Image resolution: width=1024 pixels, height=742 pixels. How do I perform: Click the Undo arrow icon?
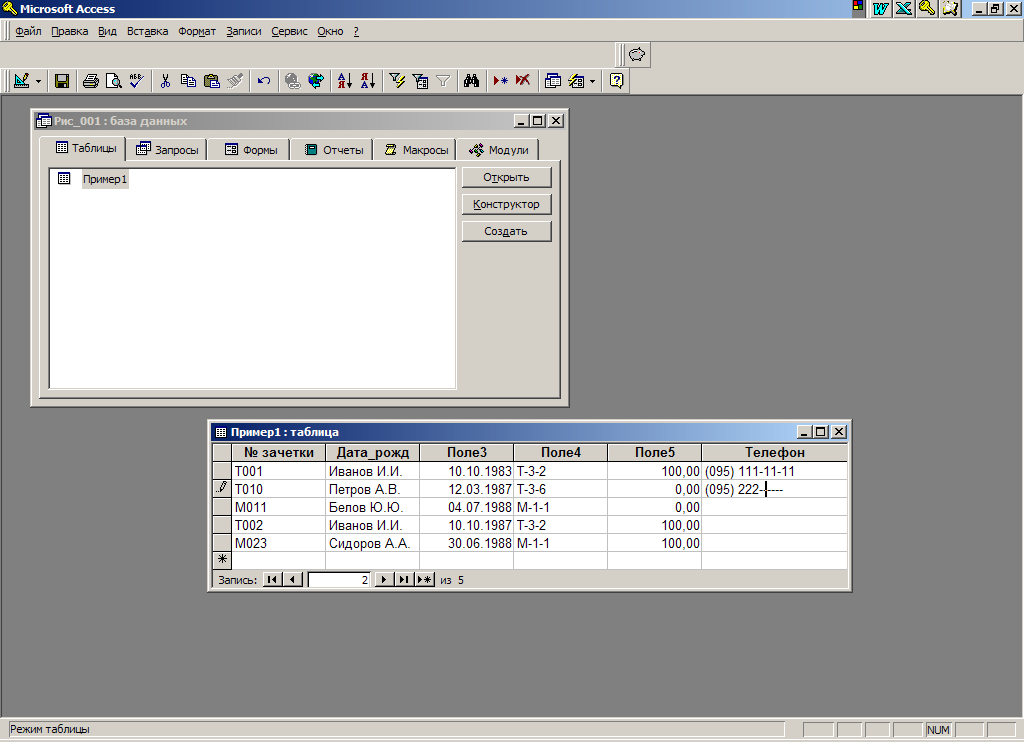tap(264, 81)
